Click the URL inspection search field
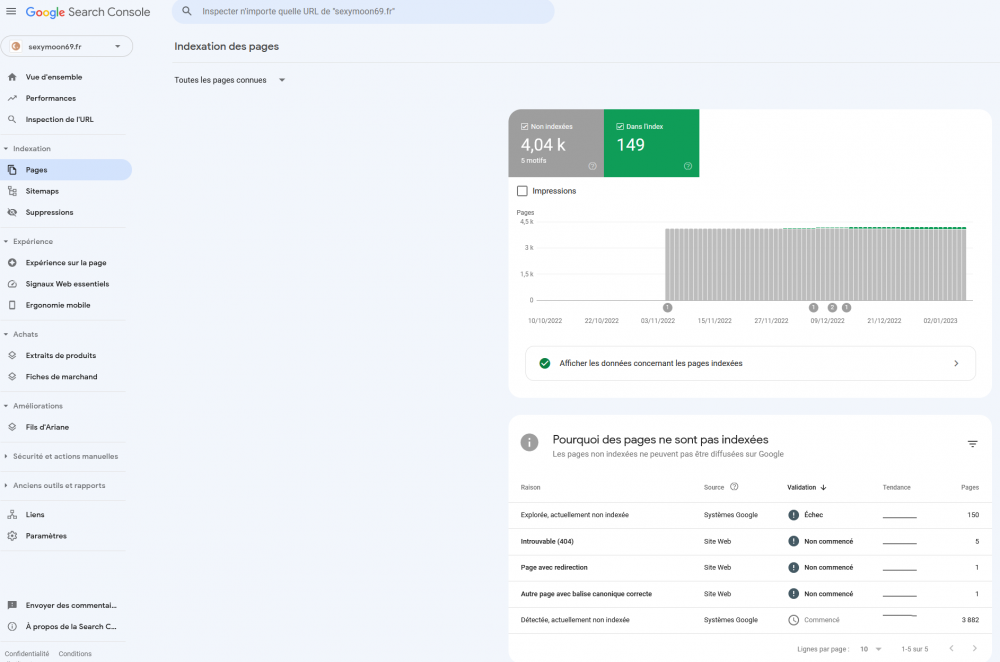This screenshot has height=662, width=1000. pos(370,12)
